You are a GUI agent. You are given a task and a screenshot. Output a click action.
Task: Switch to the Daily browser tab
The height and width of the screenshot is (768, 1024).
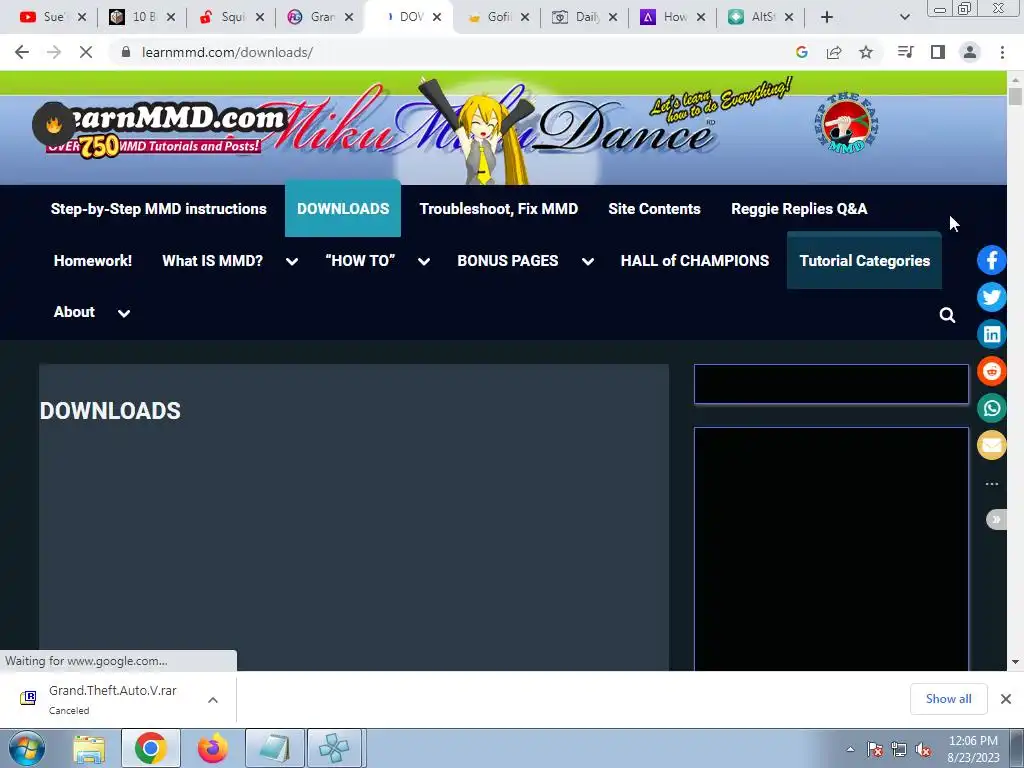tap(583, 17)
